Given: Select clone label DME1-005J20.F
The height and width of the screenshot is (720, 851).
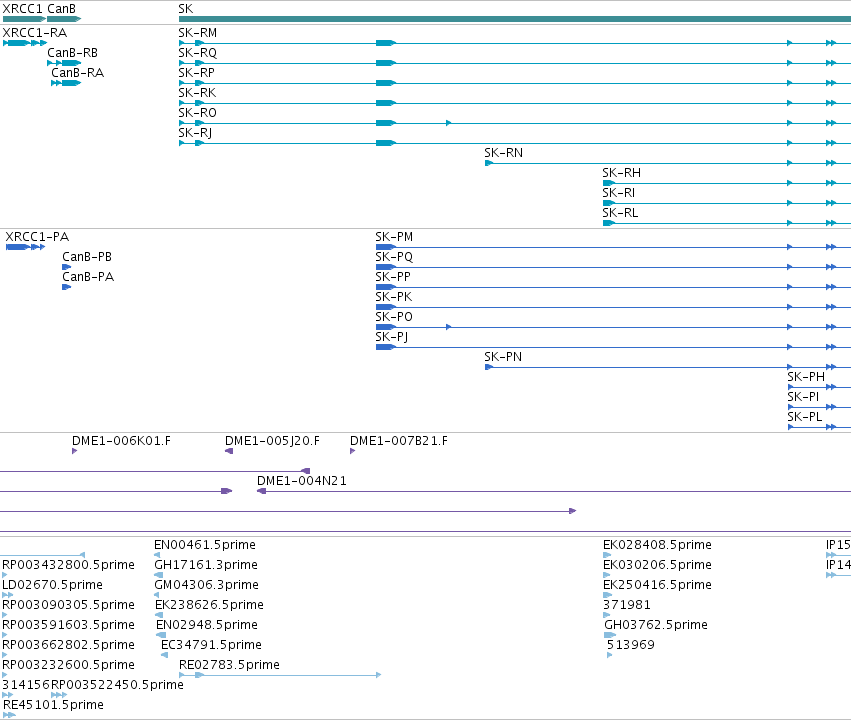Looking at the screenshot, I should [x=272, y=441].
